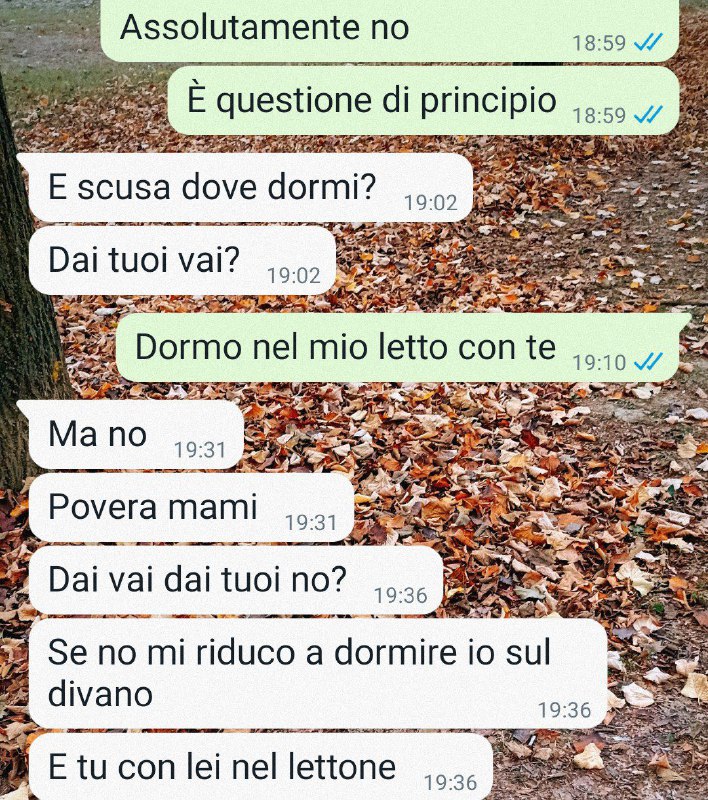Tap the message about sleeping on the divano
This screenshot has width=708, height=800.
coord(318,673)
